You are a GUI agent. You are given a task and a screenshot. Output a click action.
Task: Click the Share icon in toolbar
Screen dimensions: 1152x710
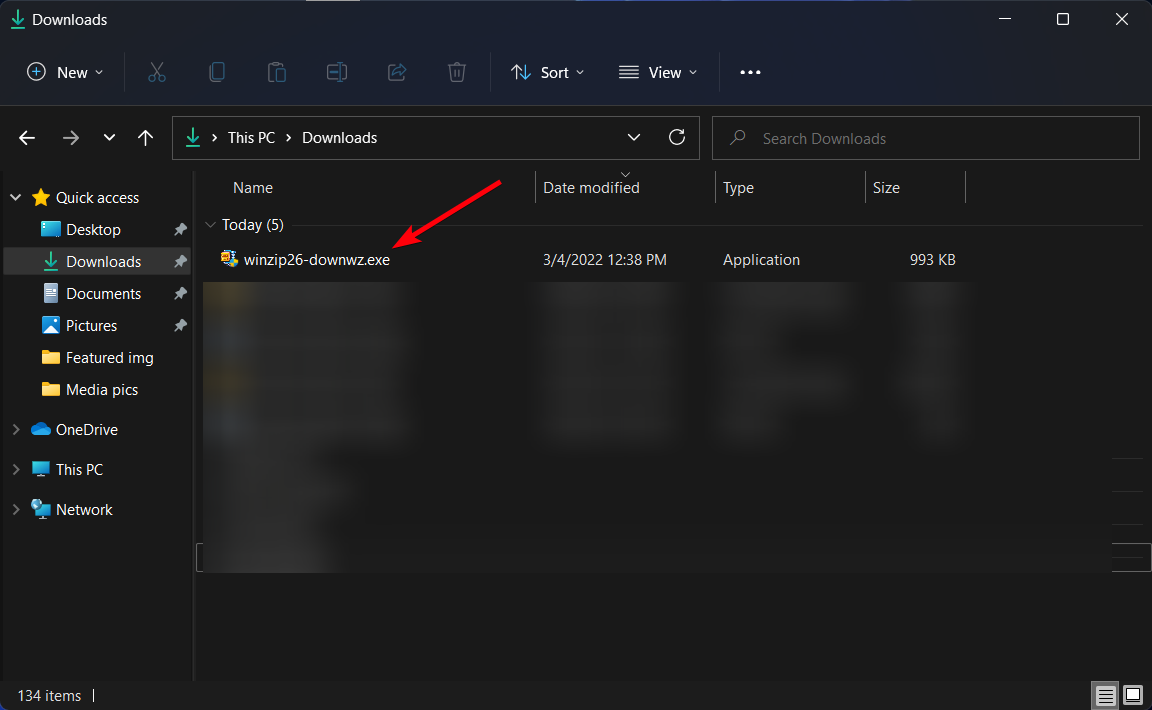397,72
